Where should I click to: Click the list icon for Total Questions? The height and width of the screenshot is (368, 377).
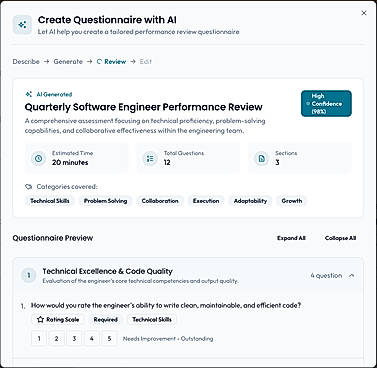(150, 158)
